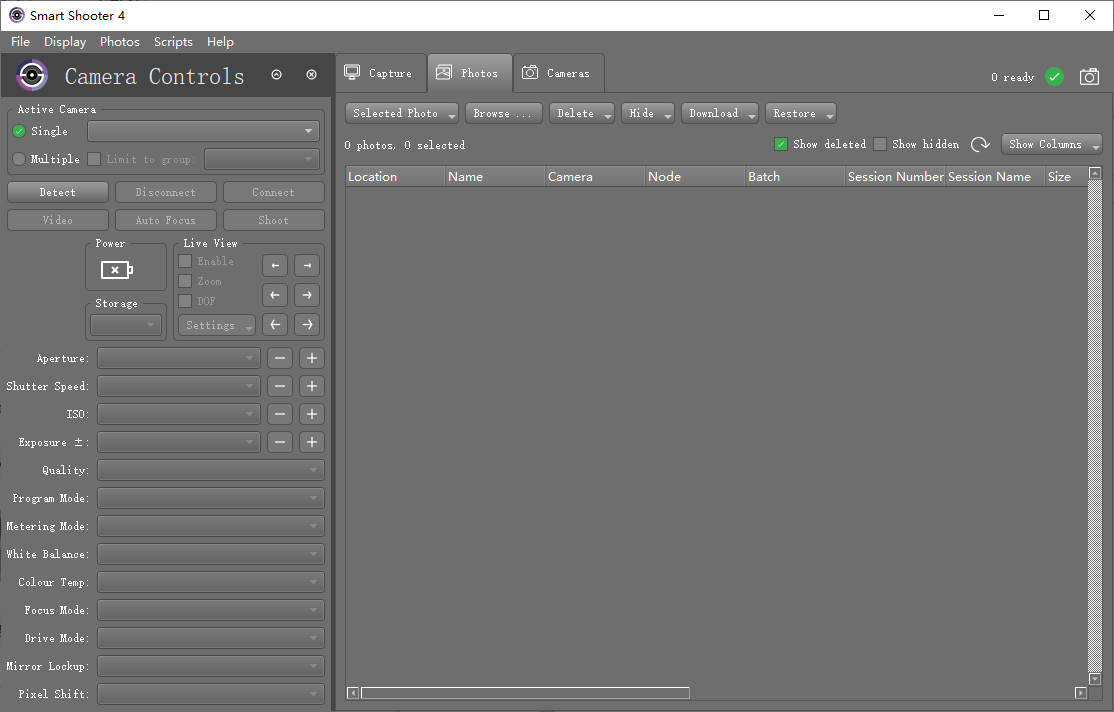Open the Restore dropdown button
The width and height of the screenshot is (1114, 712).
[801, 113]
